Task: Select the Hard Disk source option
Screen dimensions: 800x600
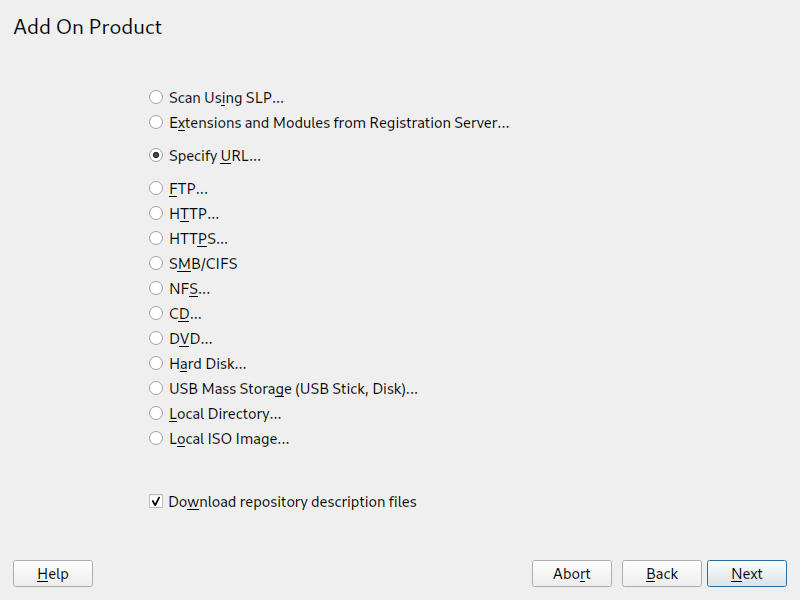Action: click(x=156, y=364)
